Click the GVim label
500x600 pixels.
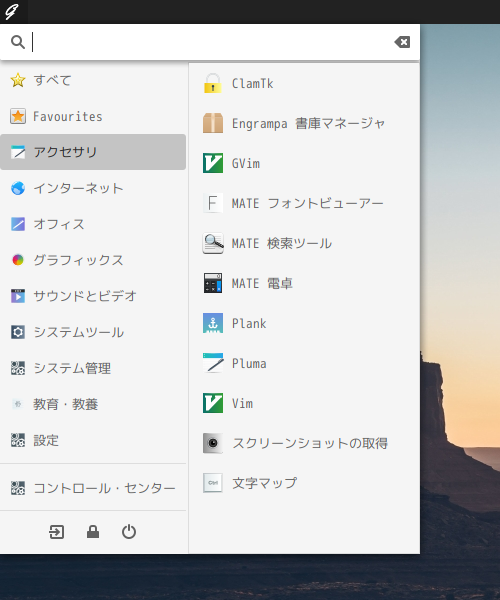coord(246,163)
